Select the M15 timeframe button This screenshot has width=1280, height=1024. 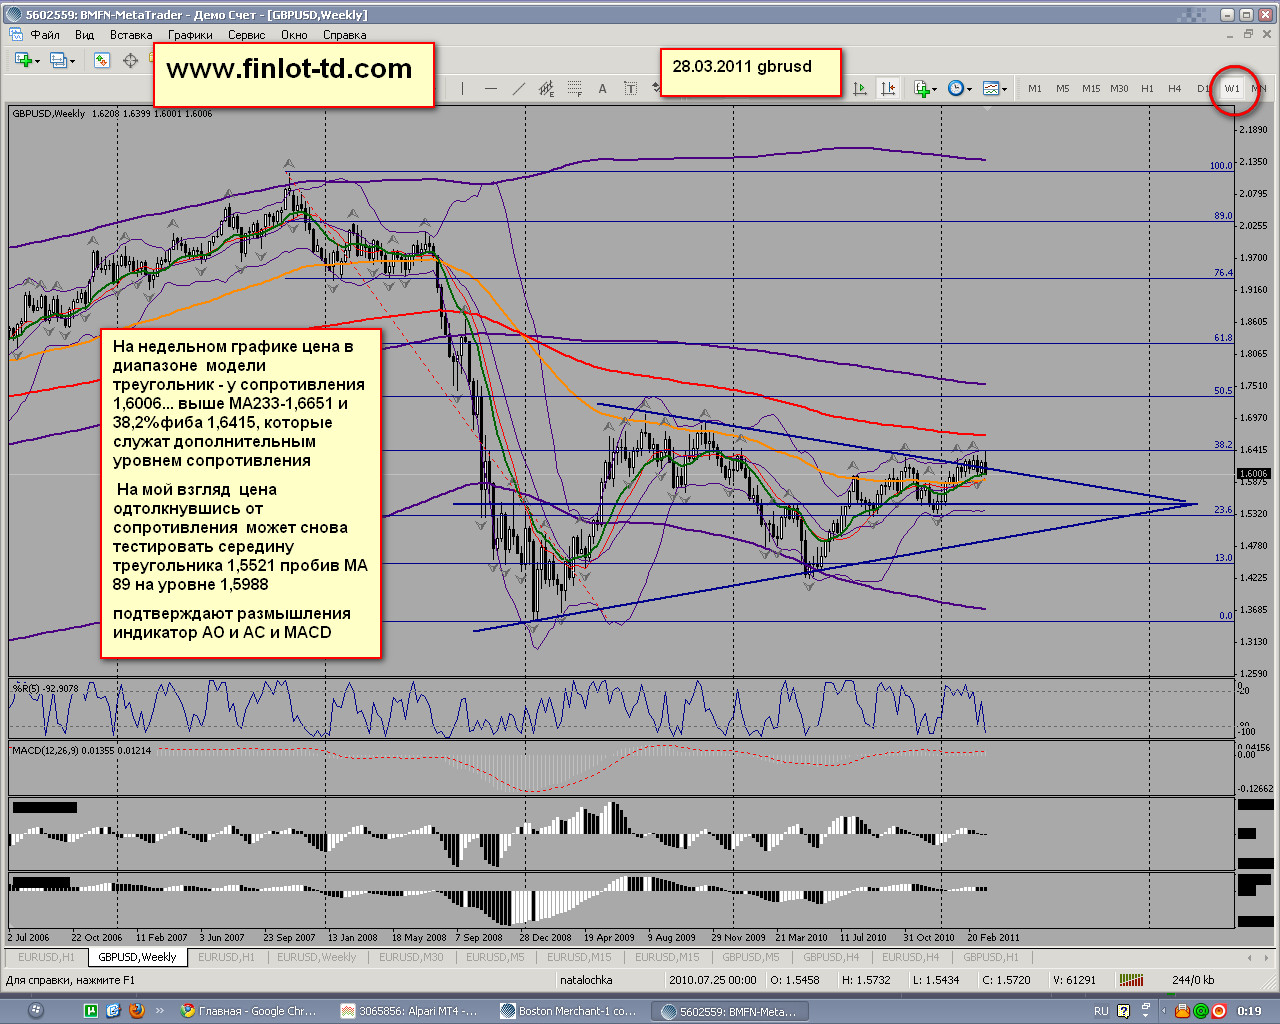pos(1091,88)
